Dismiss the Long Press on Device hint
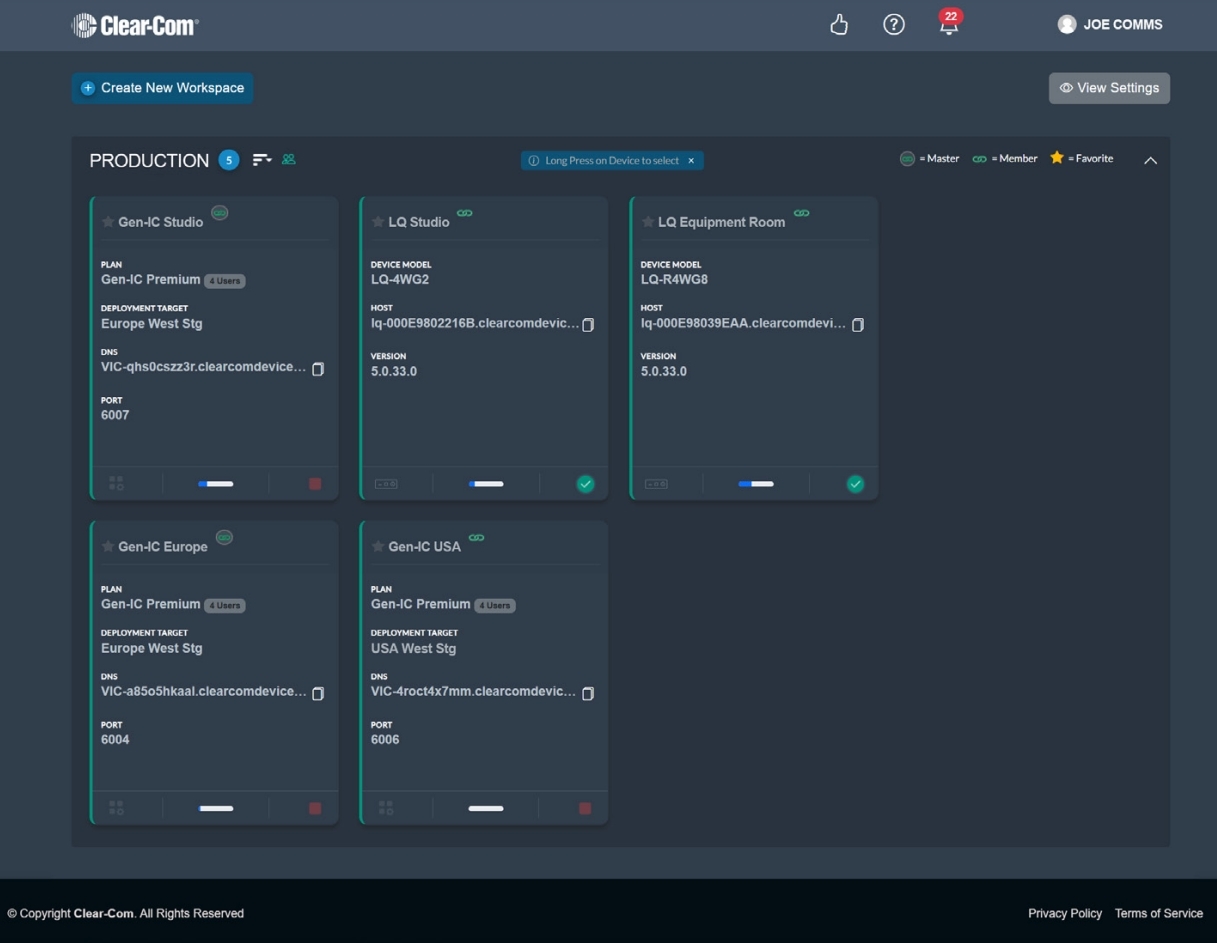Viewport: 1217px width, 943px height. [x=691, y=160]
